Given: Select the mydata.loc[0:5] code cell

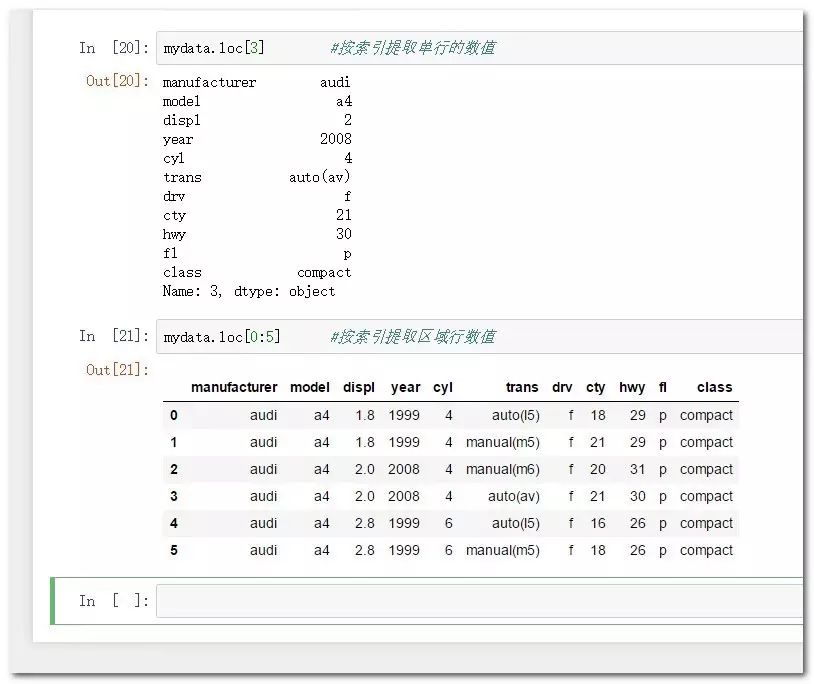Looking at the screenshot, I should click(x=480, y=336).
